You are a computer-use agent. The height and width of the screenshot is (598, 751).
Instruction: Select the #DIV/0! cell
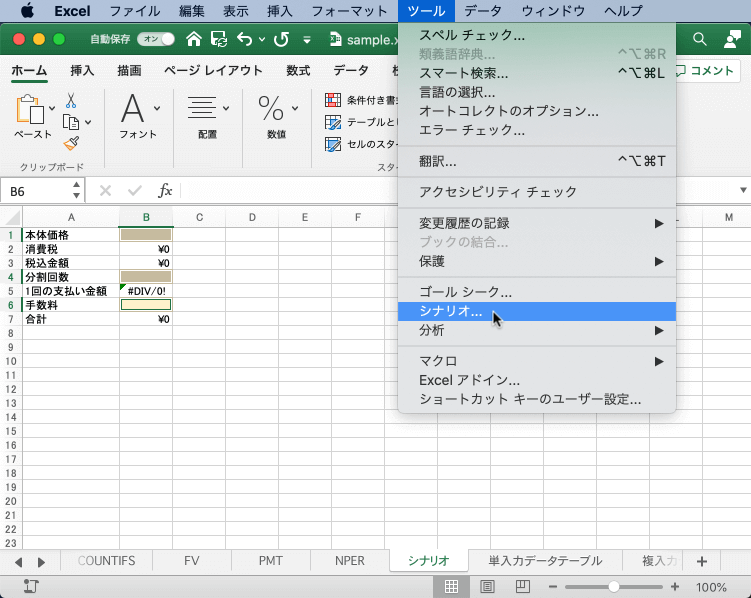(146, 291)
